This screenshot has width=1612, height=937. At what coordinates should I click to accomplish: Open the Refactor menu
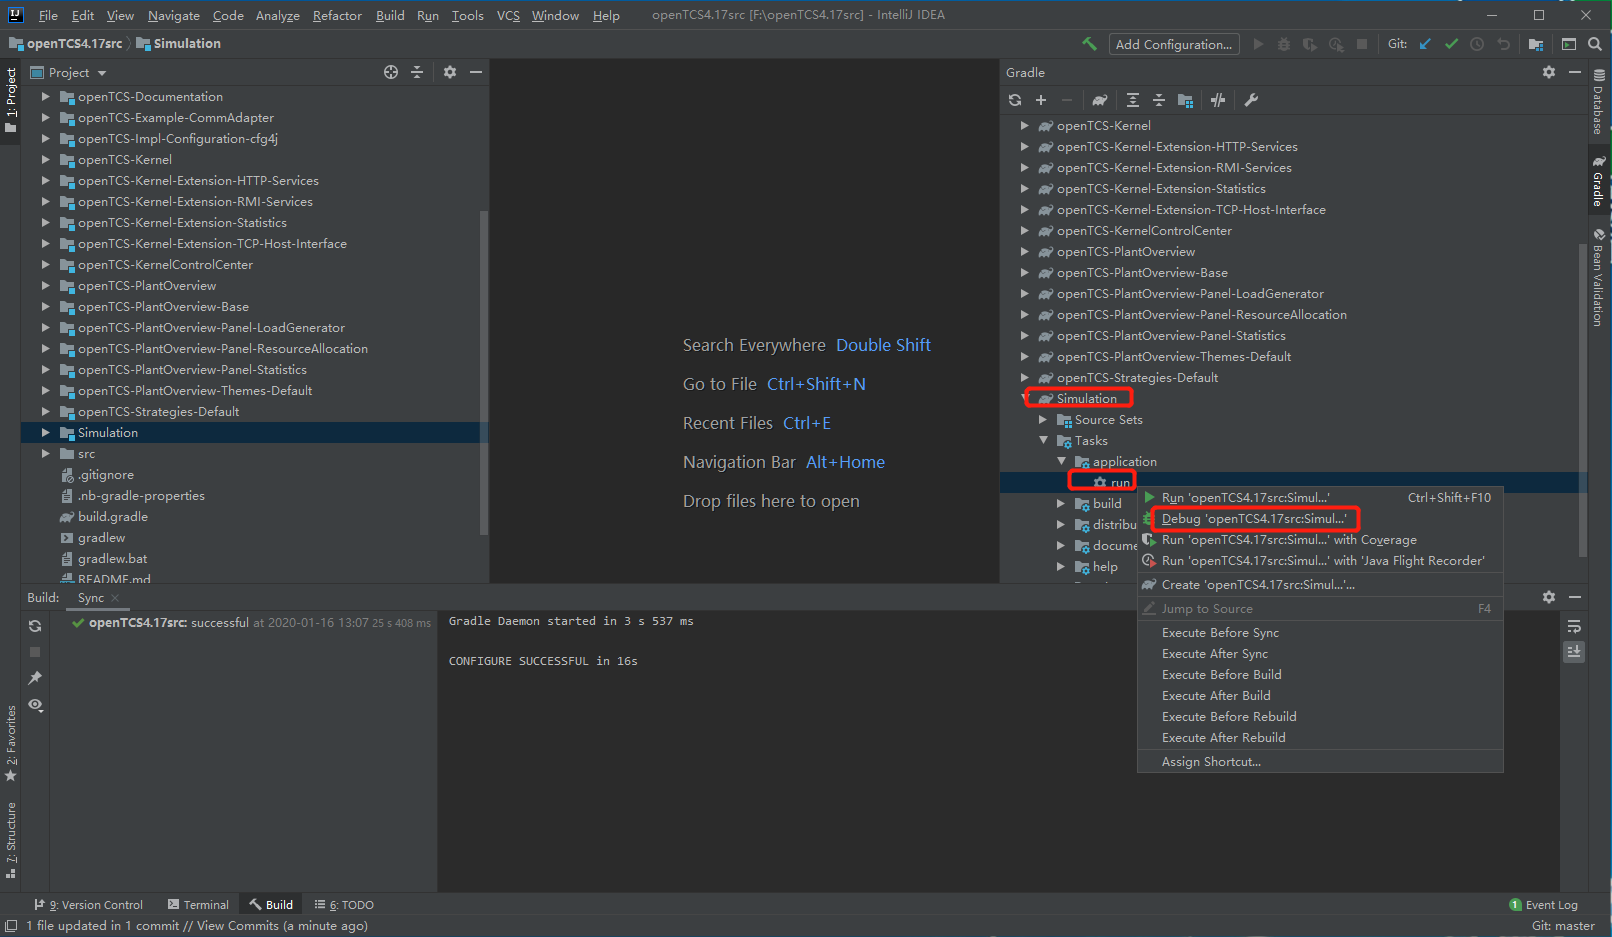(x=337, y=15)
